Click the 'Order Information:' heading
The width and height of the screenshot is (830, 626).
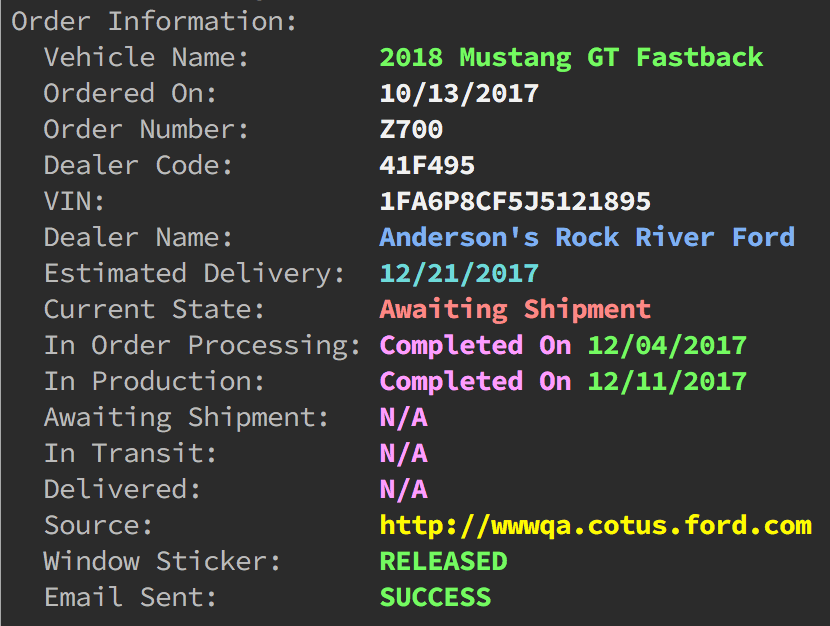coord(154,22)
